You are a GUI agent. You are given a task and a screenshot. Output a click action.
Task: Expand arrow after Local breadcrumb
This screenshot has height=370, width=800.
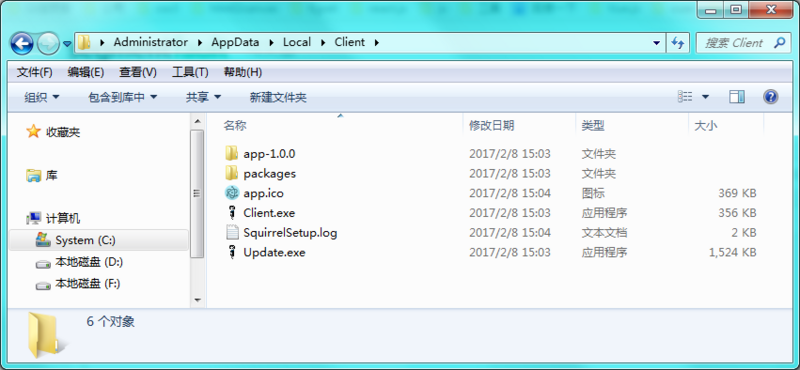coord(323,43)
